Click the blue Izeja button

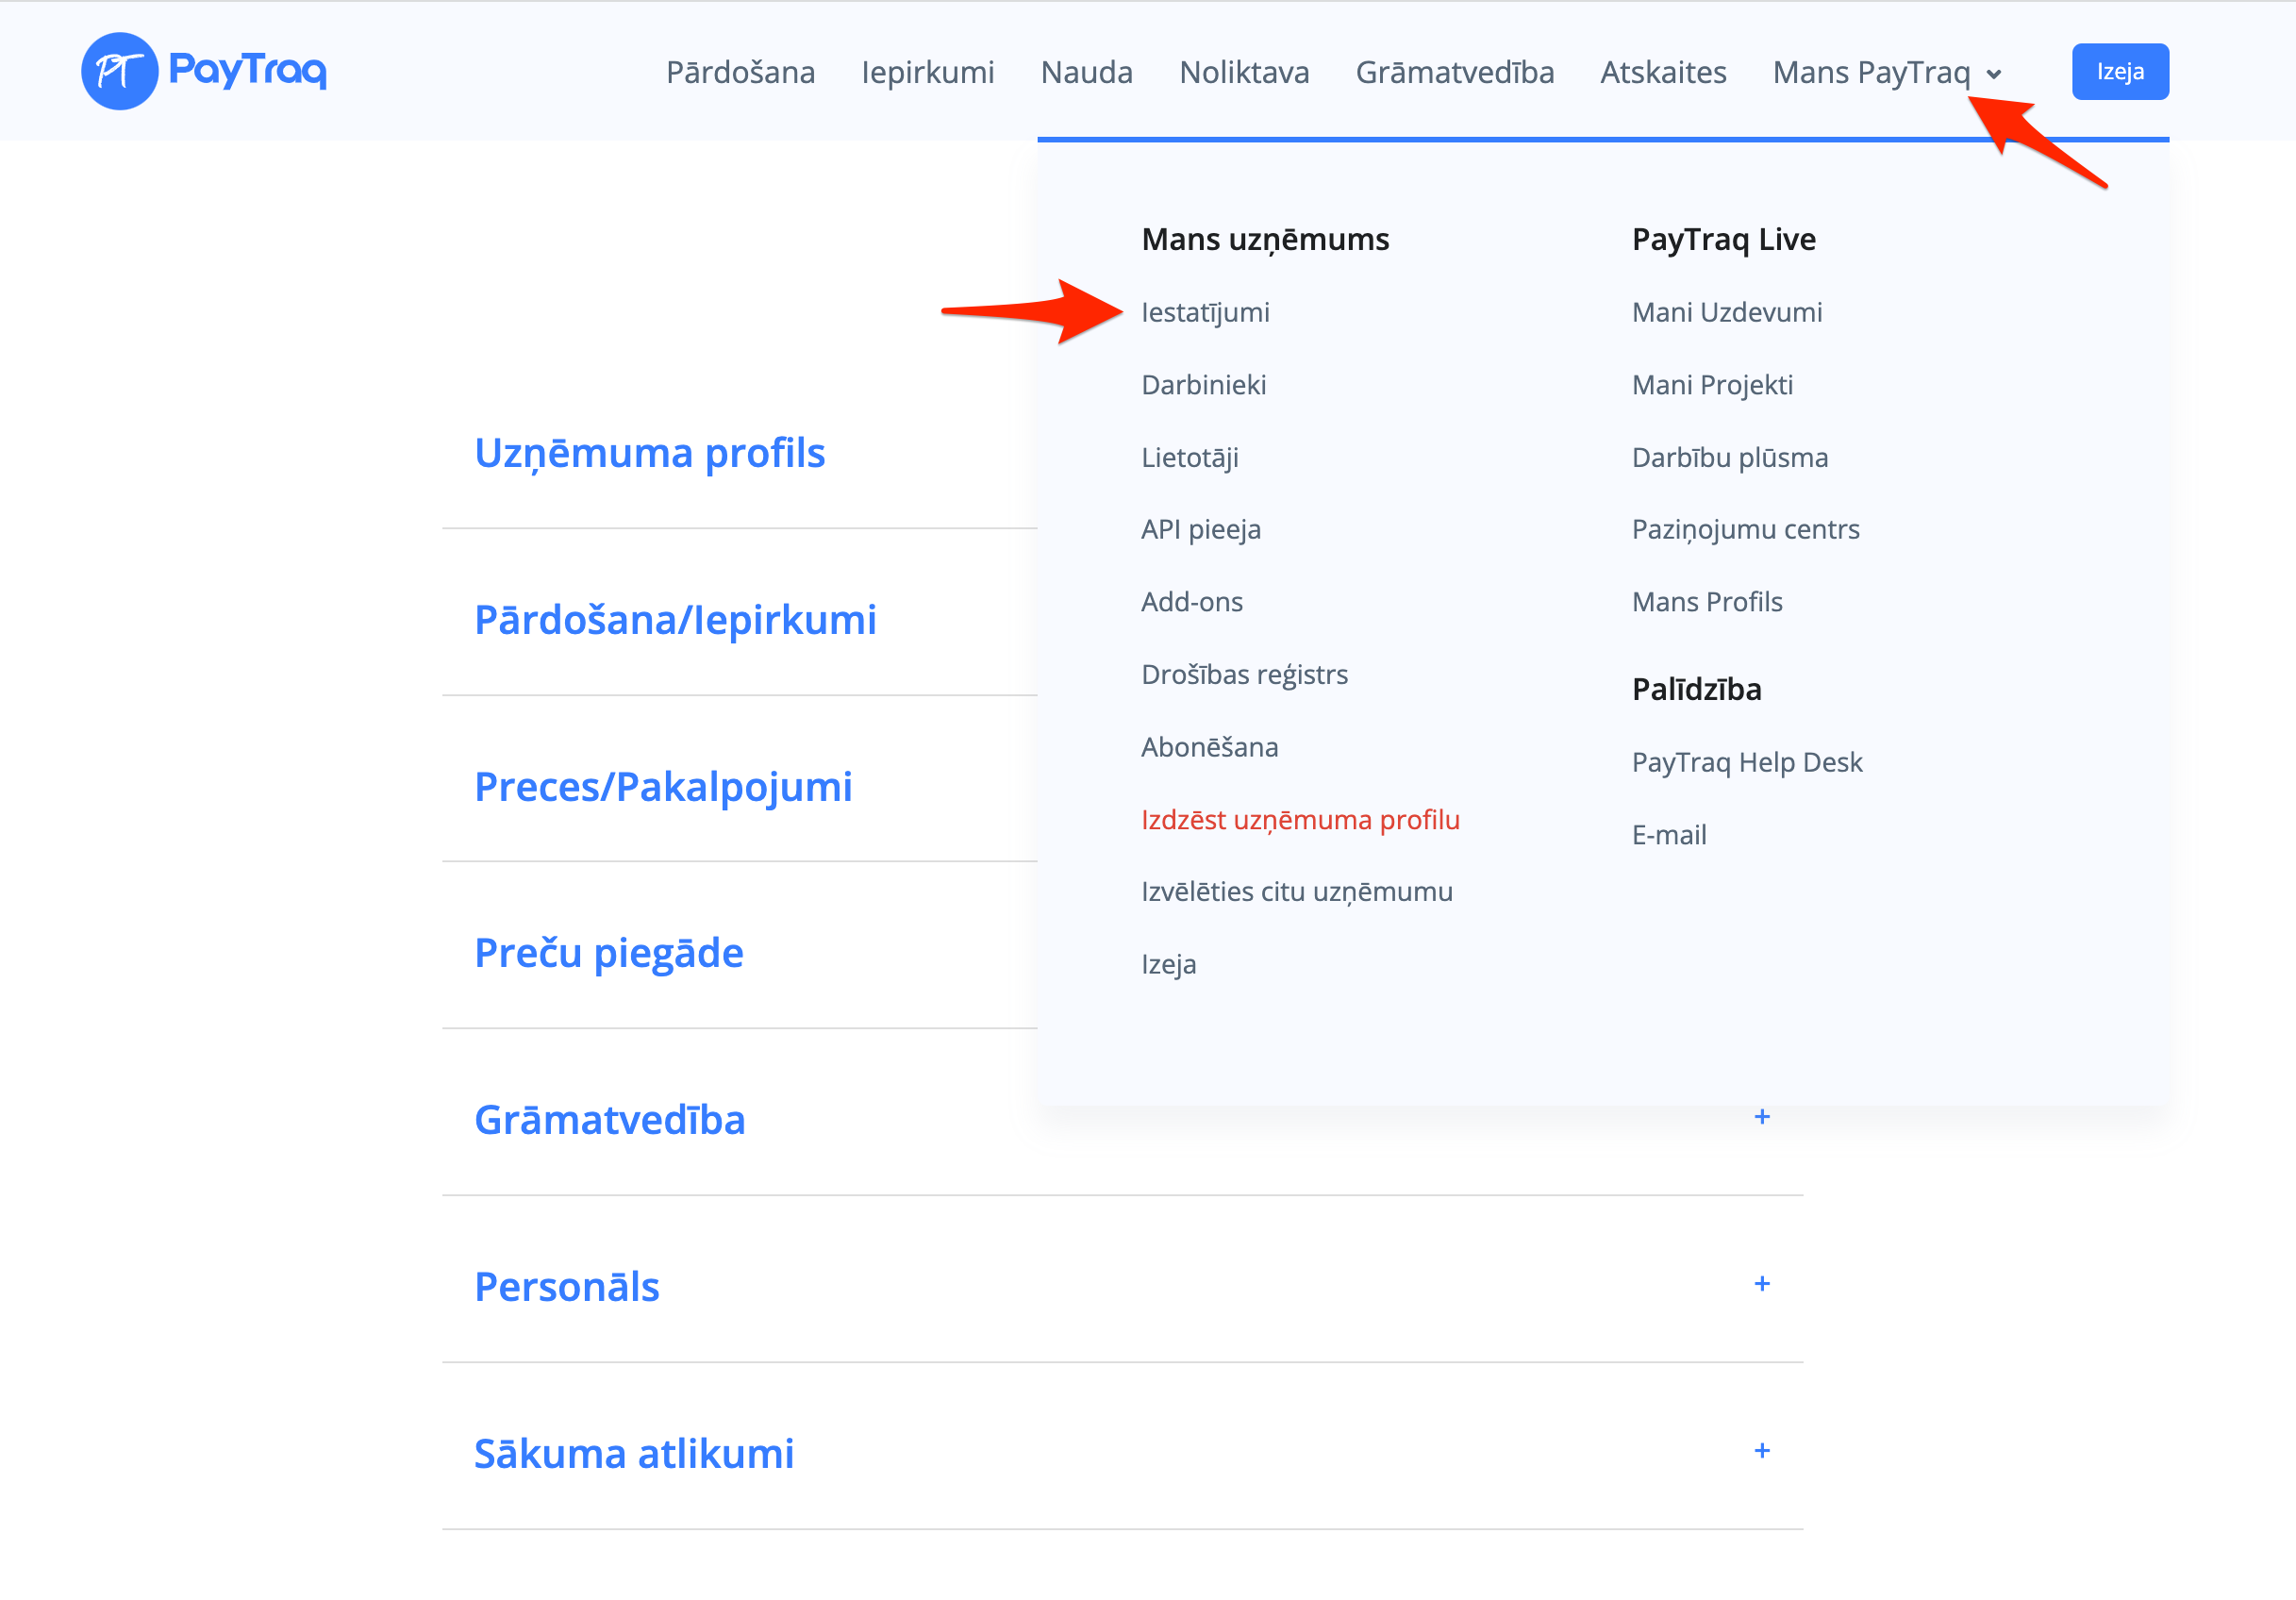[x=2119, y=72]
